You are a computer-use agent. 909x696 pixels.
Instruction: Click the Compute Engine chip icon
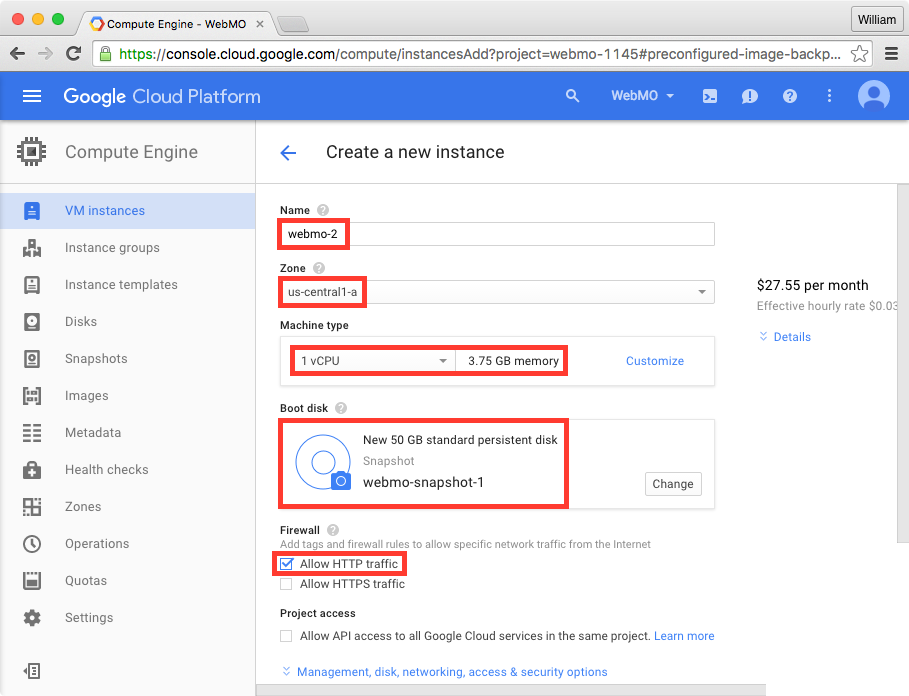pyautogui.click(x=31, y=152)
